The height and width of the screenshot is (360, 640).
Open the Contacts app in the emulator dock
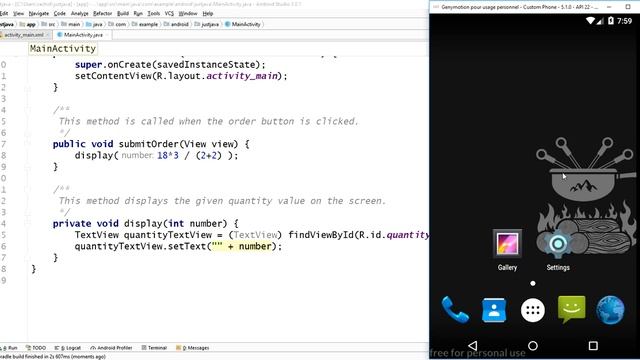tap(494, 310)
